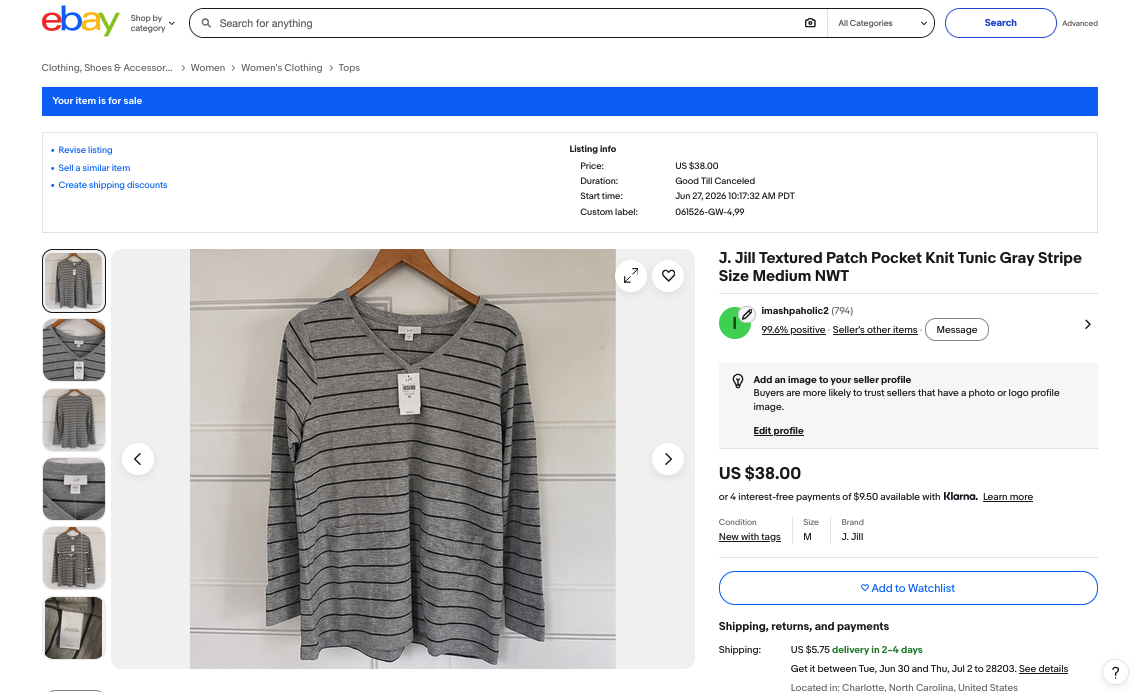Select the third thumbnail showing tunic back
The width and height of the screenshot is (1137, 692).
coord(74,419)
